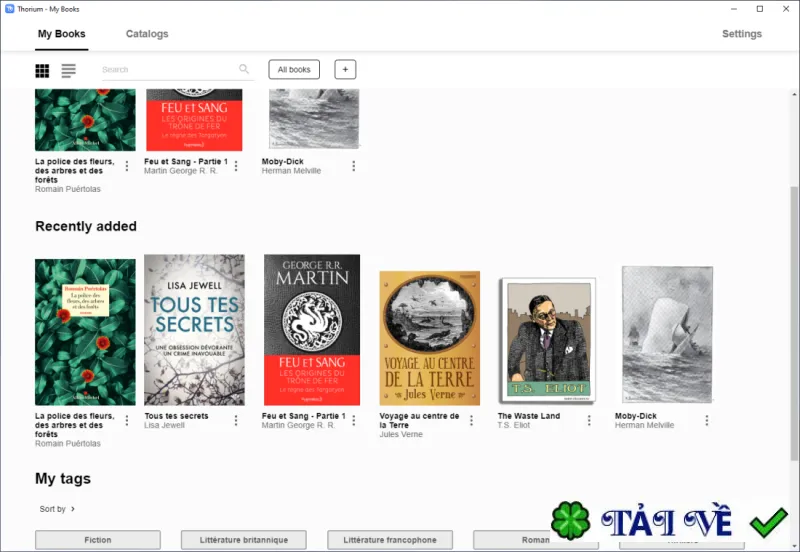Click the Recently added heading

[86, 226]
